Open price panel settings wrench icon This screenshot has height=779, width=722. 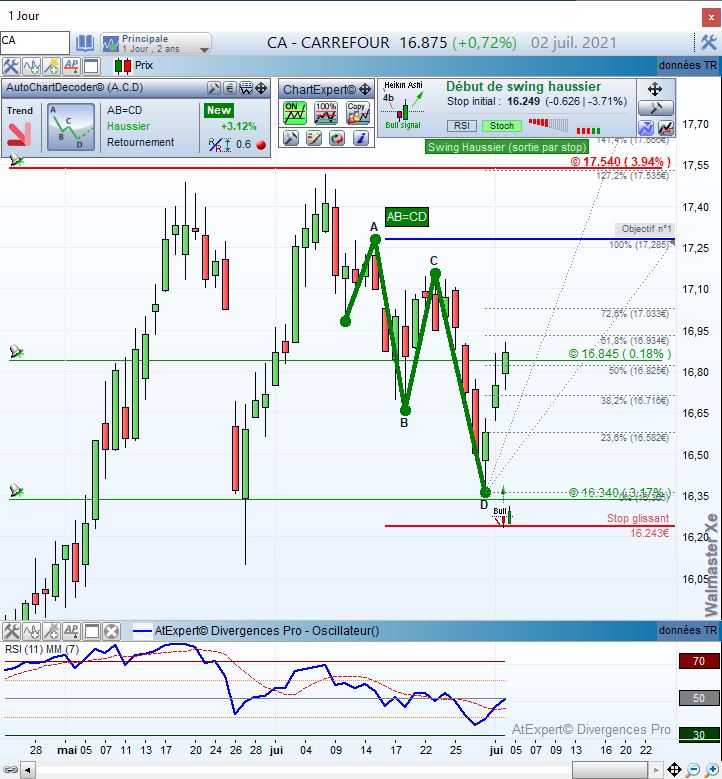pos(11,66)
